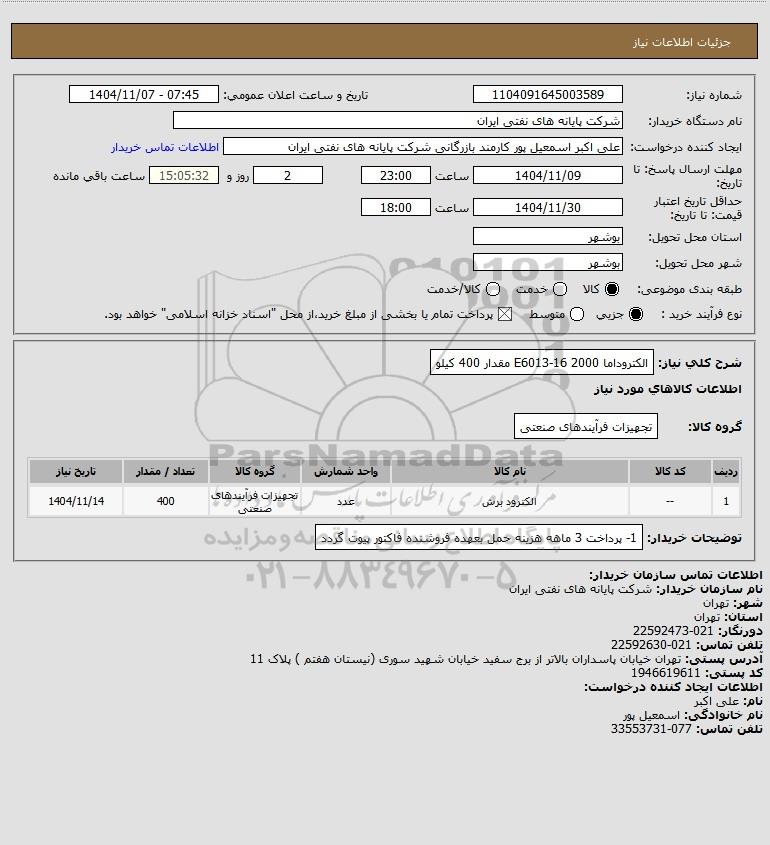Screen dimensions: 770x845
Task: Toggle the Islamic treasury payment checkbox
Action: pyautogui.click(x=505, y=314)
